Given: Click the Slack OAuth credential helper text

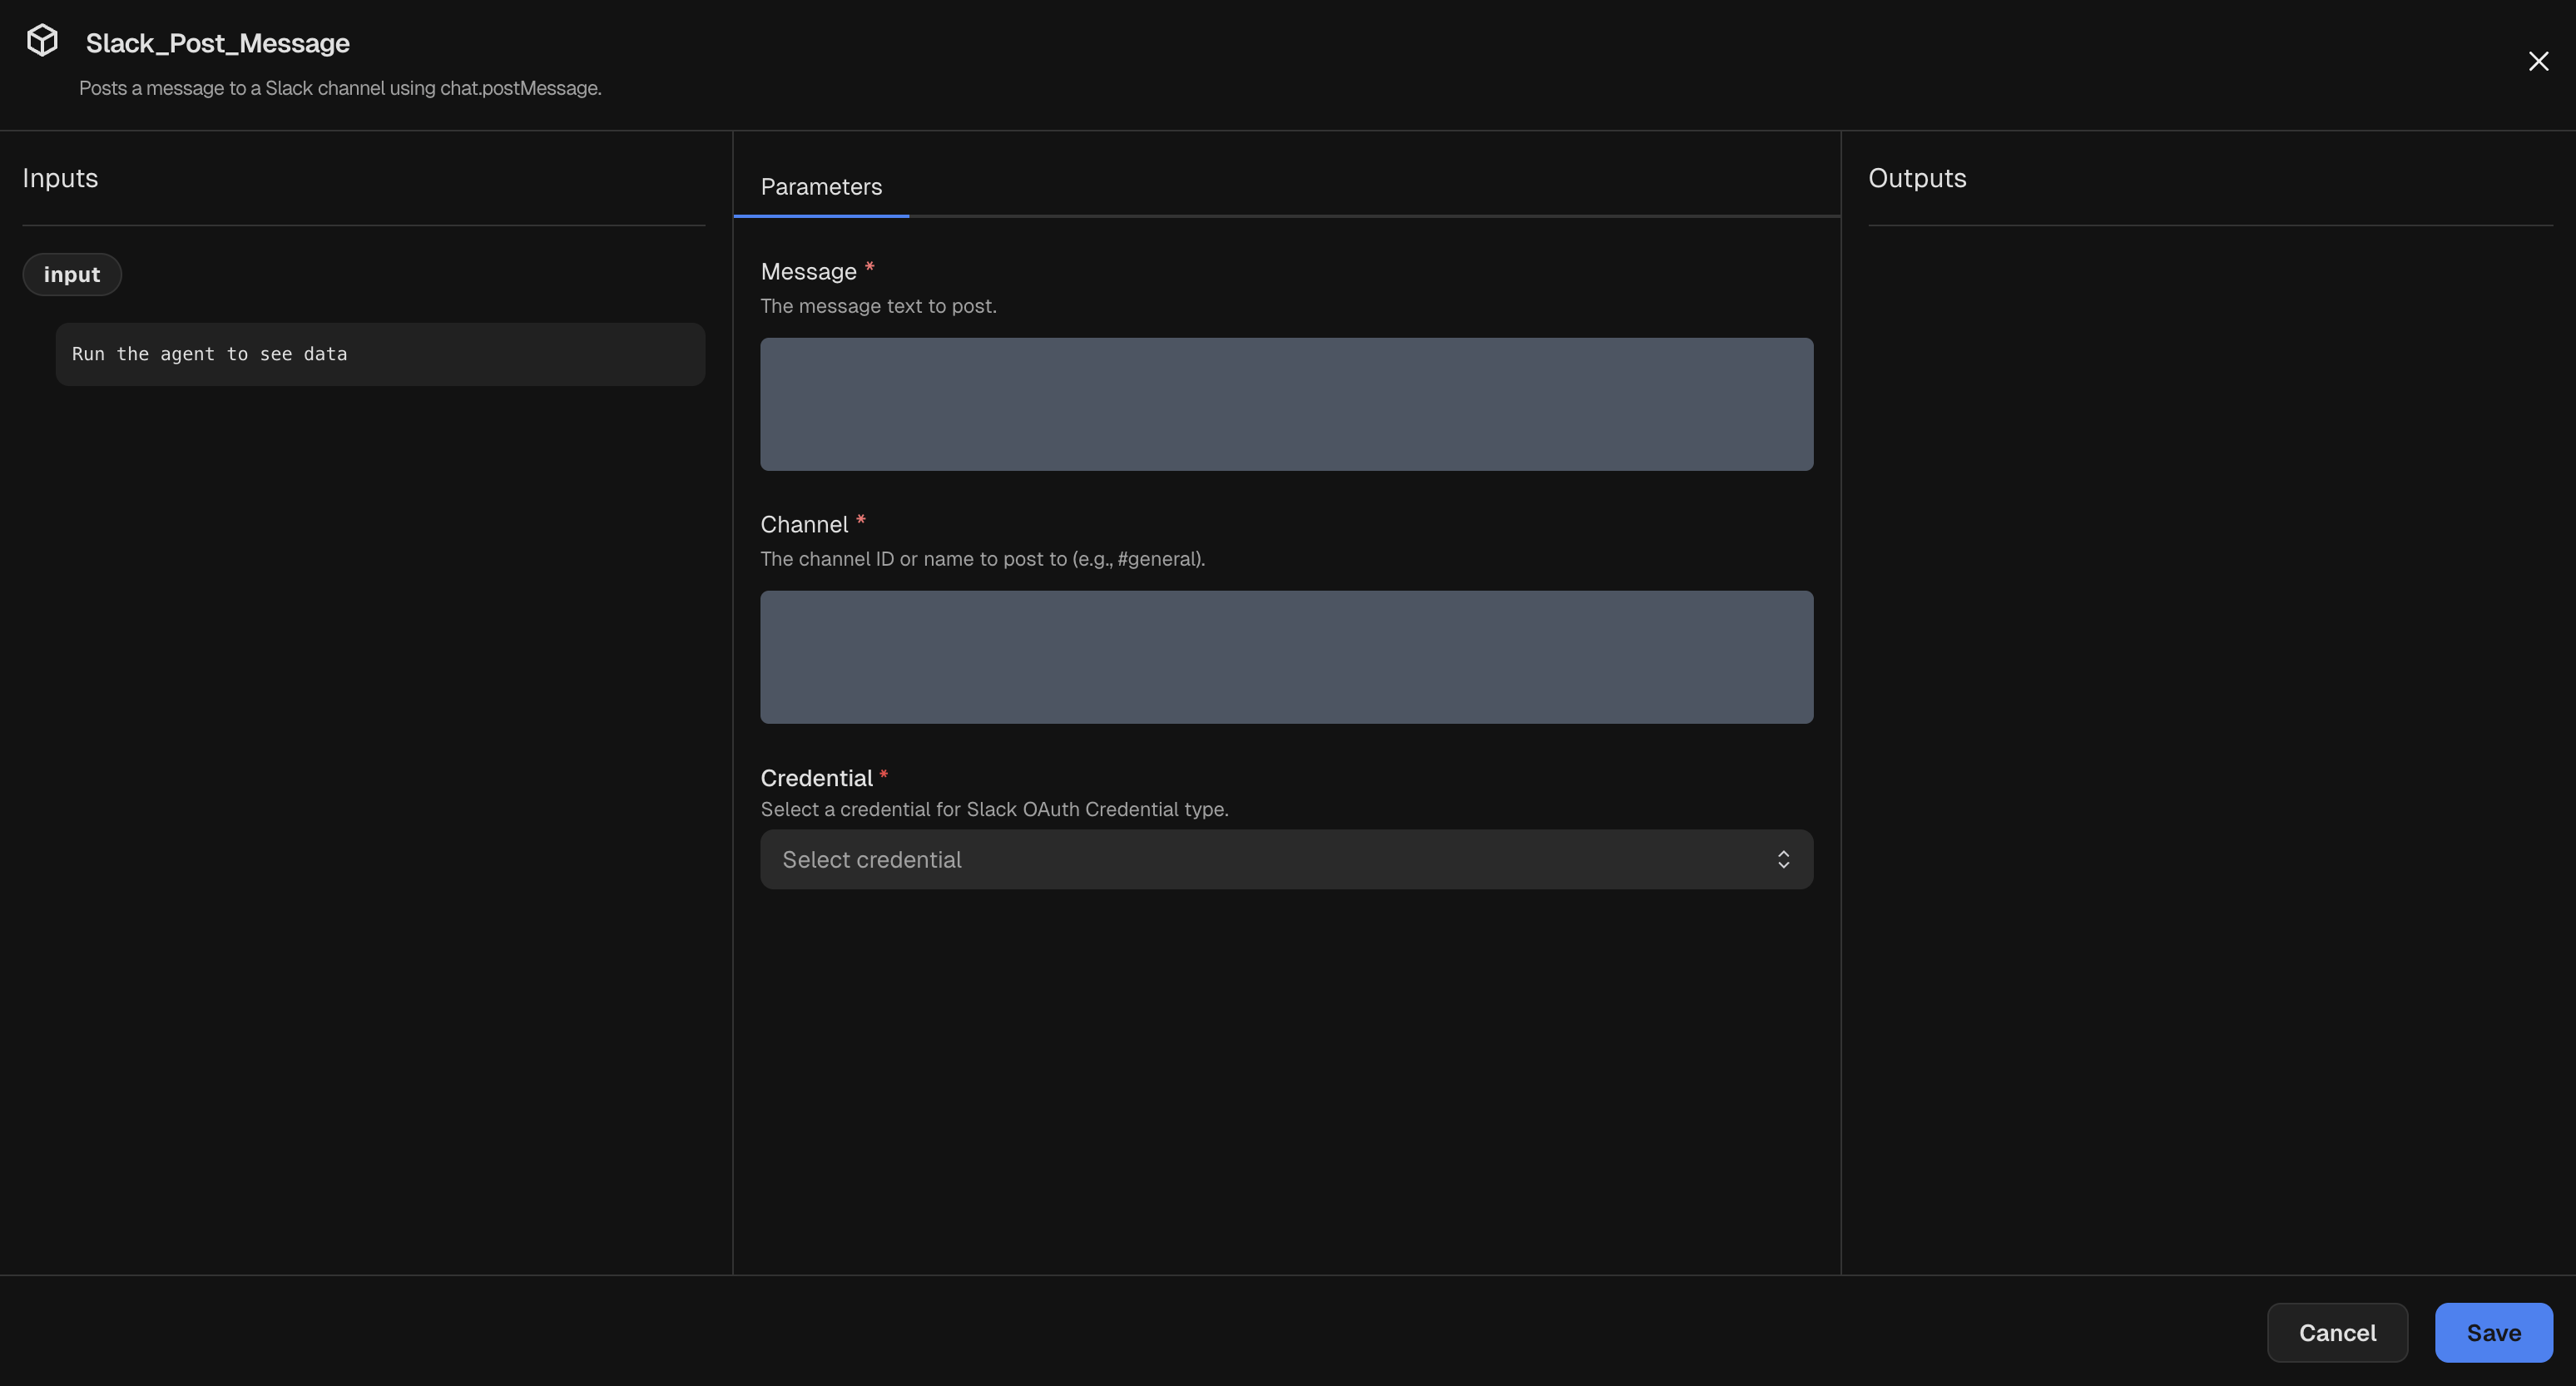Looking at the screenshot, I should 994,810.
